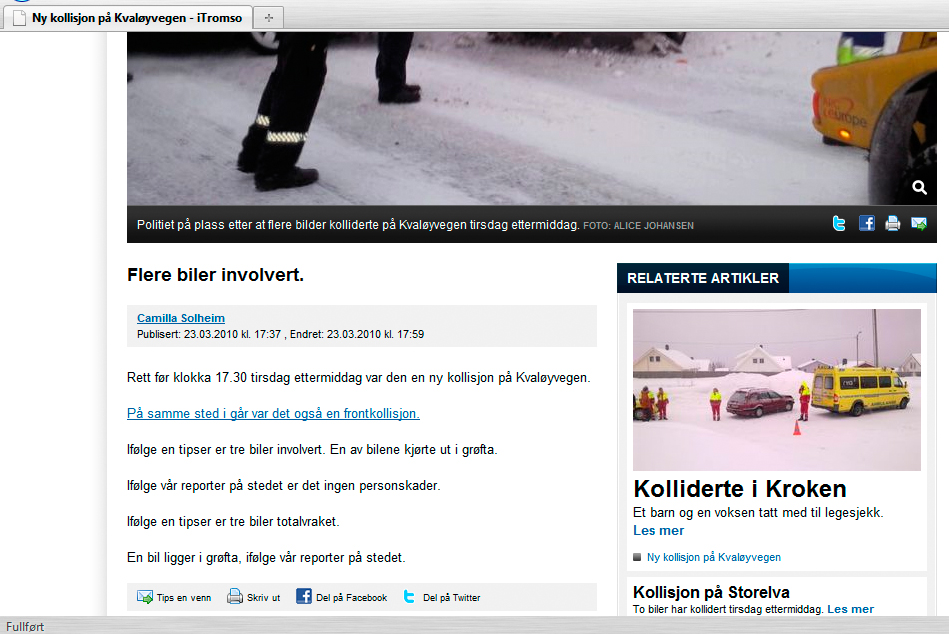Click the Twitter icon in the photo caption
The height and width of the screenshot is (634, 949).
(839, 224)
